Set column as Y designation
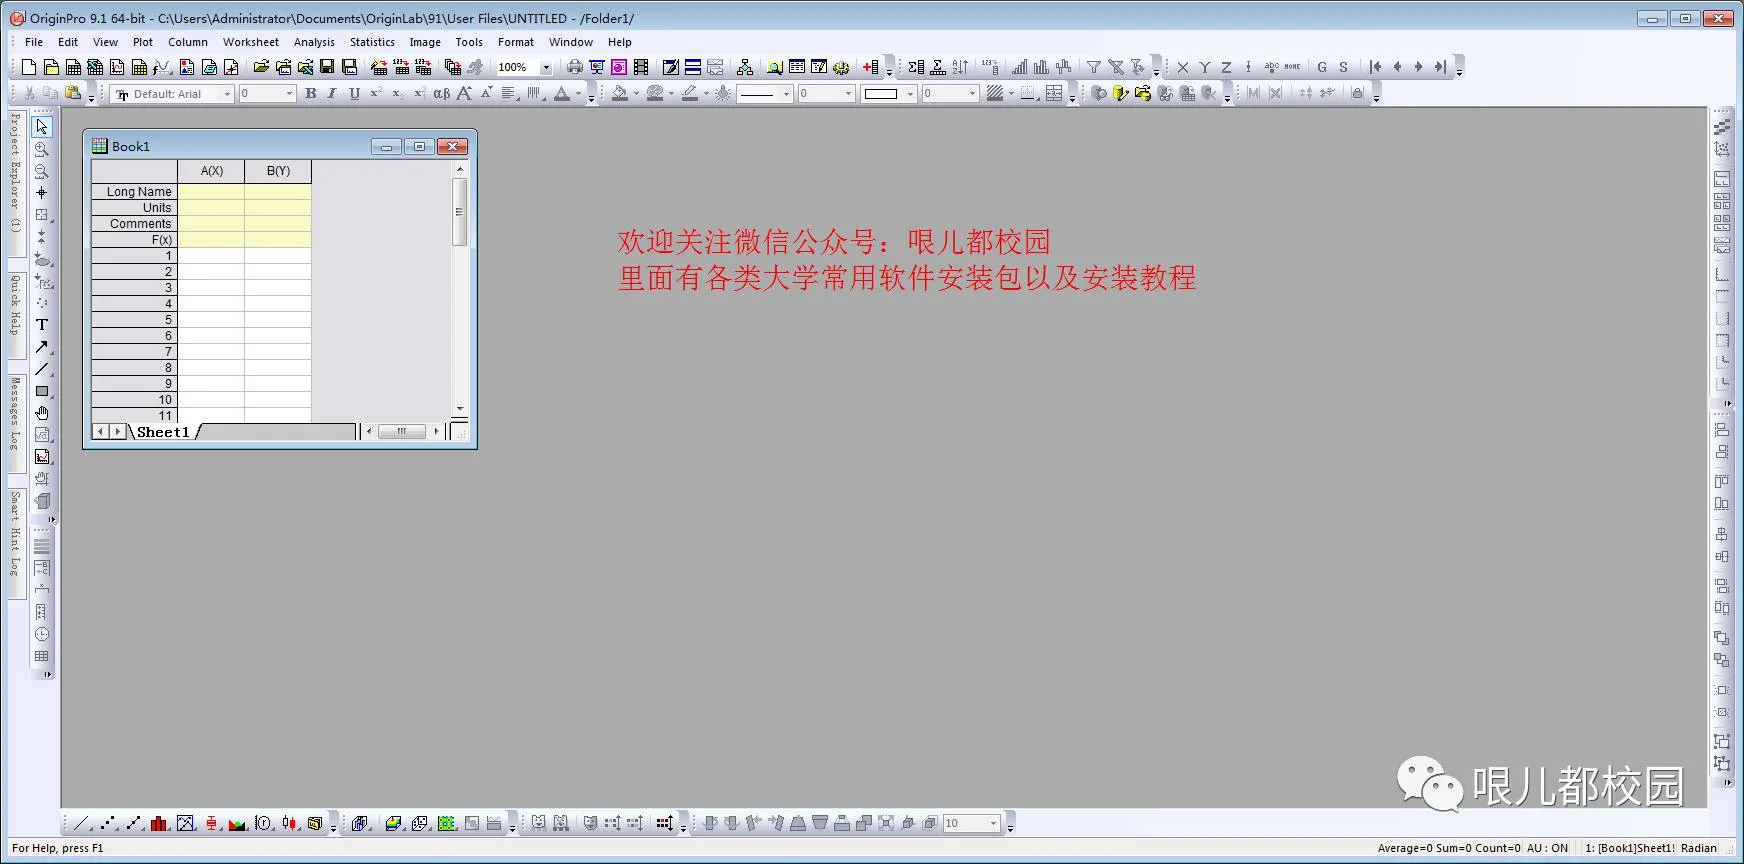This screenshot has width=1744, height=864. 1205,67
